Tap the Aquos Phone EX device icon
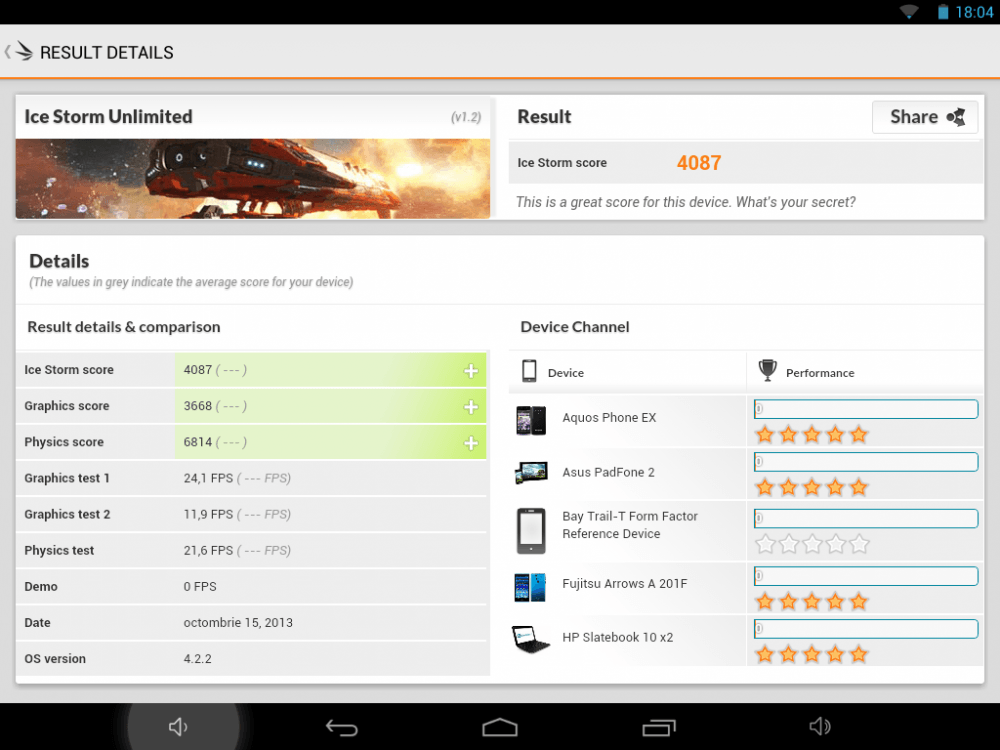Screen dimensions: 1000x750 point(531,419)
